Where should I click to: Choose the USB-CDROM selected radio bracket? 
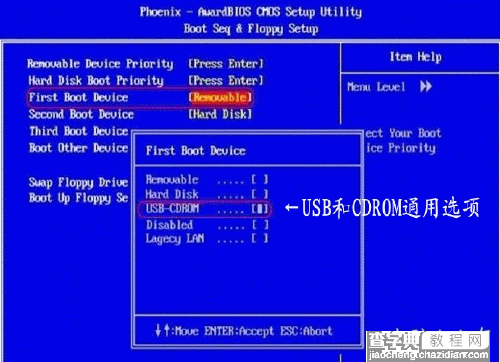(260, 209)
